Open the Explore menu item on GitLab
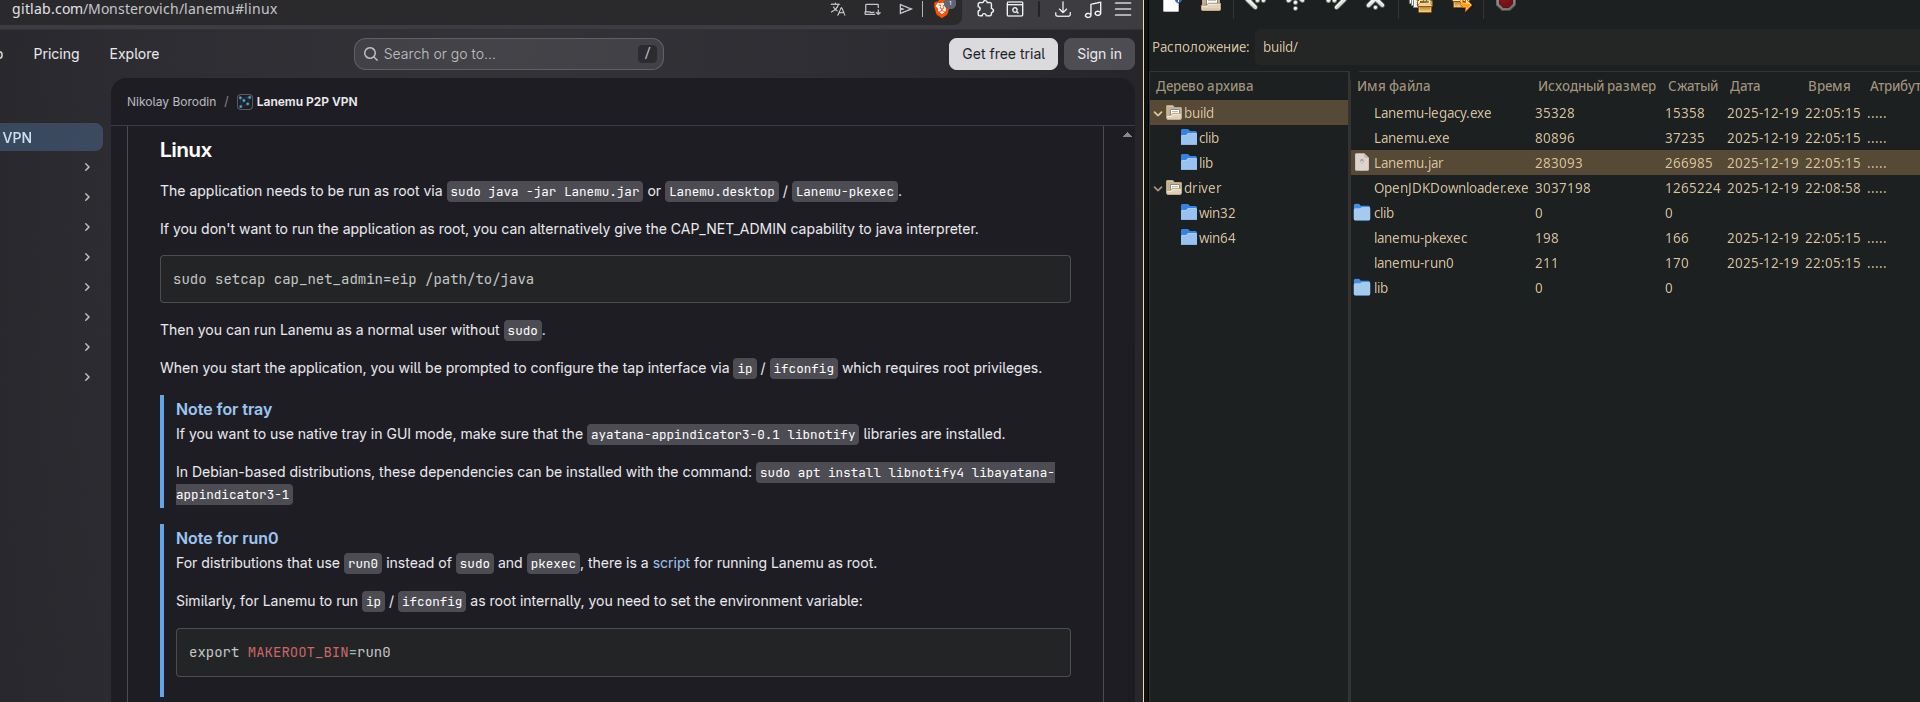This screenshot has height=702, width=1920. tap(134, 54)
